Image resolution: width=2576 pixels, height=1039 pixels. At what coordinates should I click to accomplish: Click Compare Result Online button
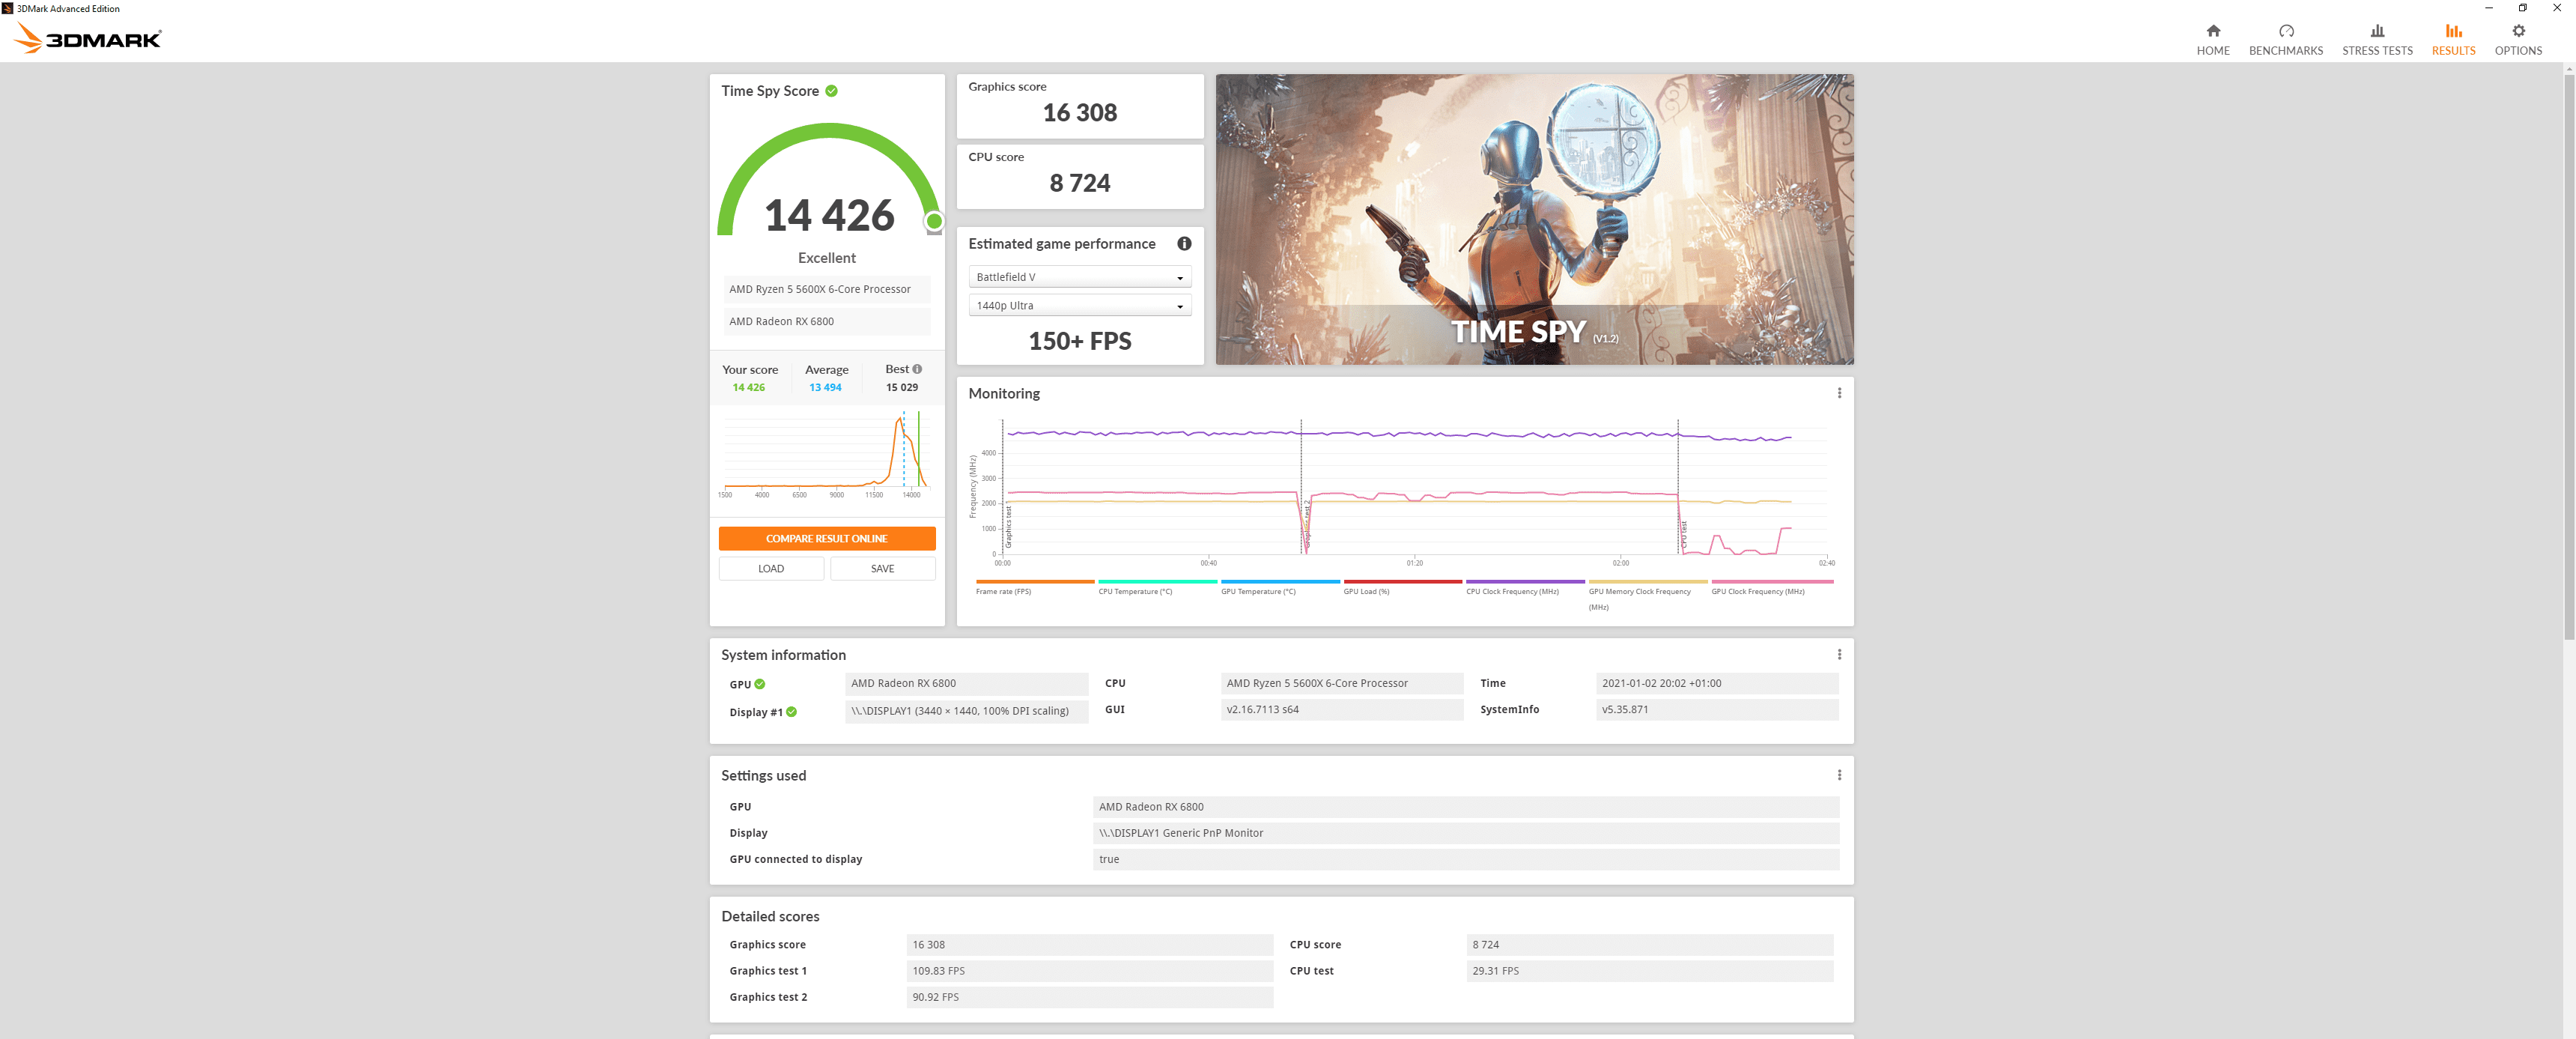[826, 538]
